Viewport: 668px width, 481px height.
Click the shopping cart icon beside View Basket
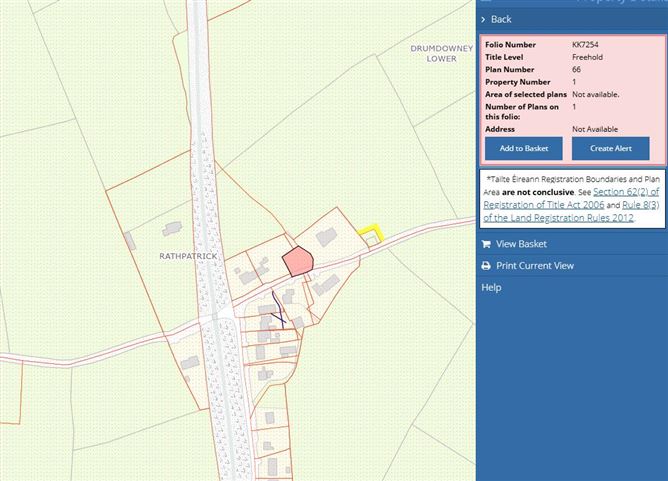pos(486,244)
